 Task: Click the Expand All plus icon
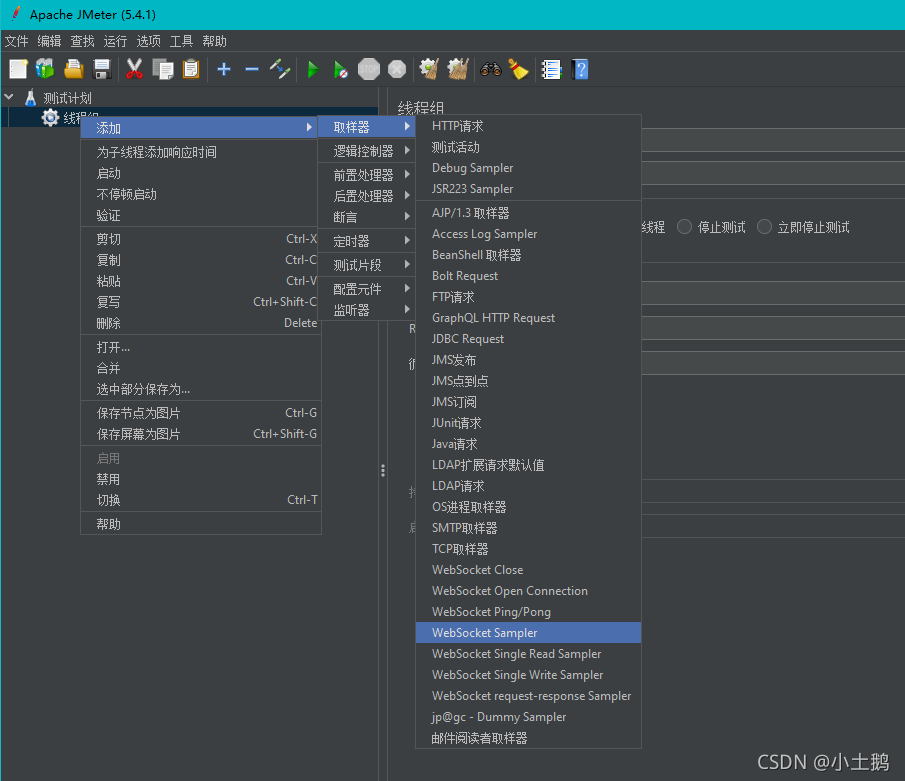point(224,69)
